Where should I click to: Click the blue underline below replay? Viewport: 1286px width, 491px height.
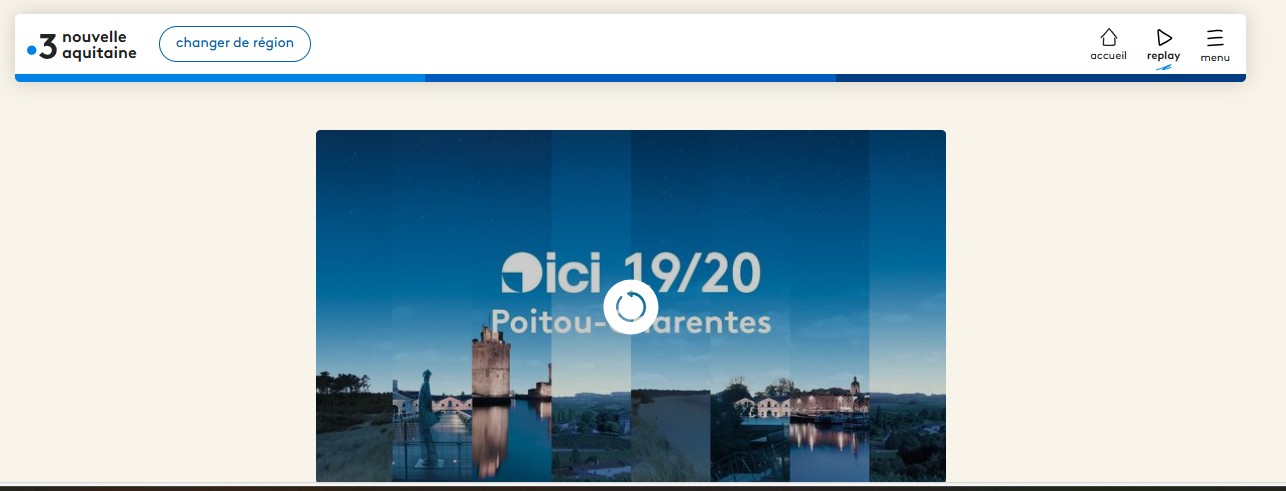point(1163,67)
